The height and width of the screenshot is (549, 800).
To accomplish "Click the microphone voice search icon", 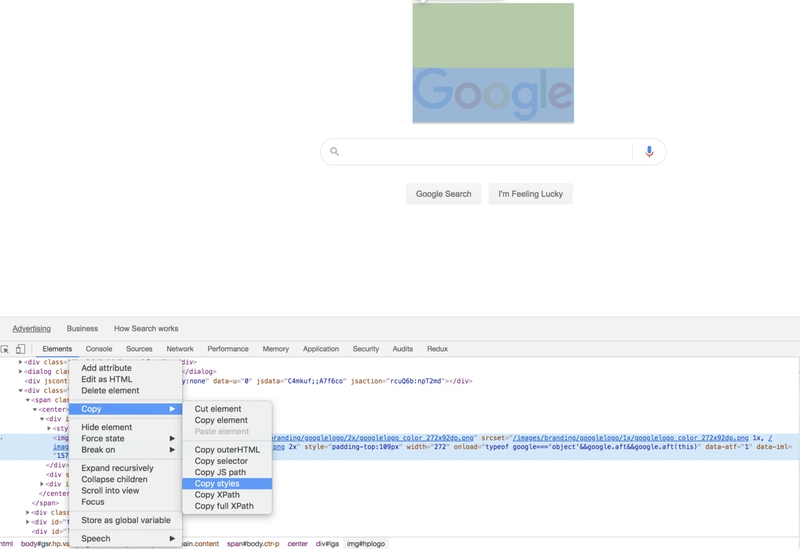I will tap(649, 152).
